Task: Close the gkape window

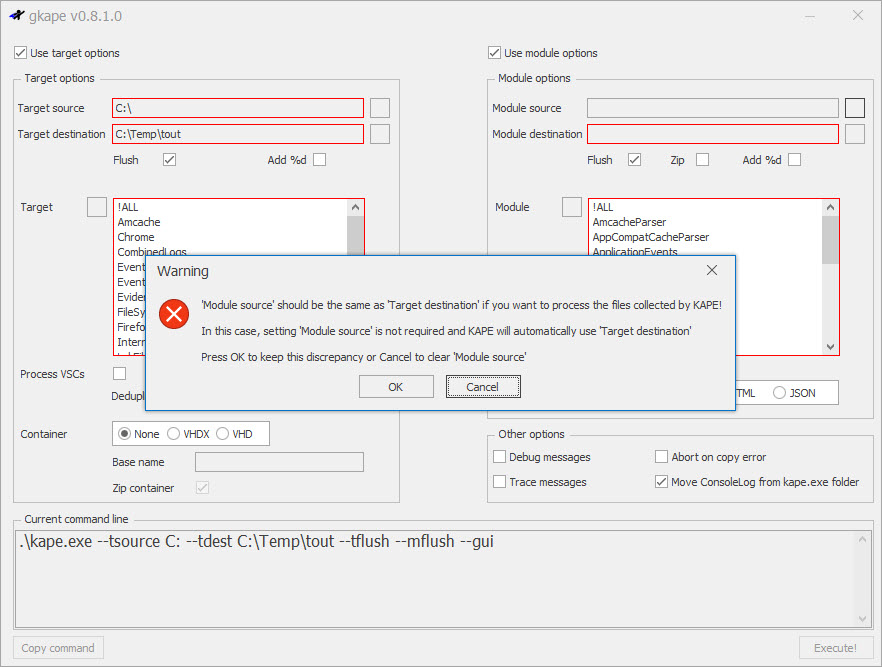Action: (857, 16)
